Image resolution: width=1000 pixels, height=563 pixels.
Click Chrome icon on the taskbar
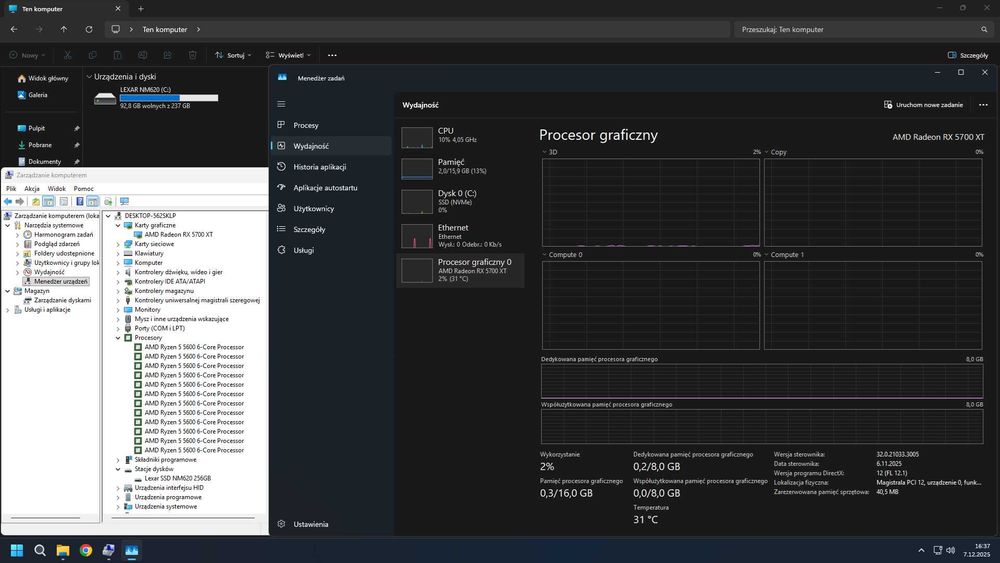pyautogui.click(x=86, y=550)
